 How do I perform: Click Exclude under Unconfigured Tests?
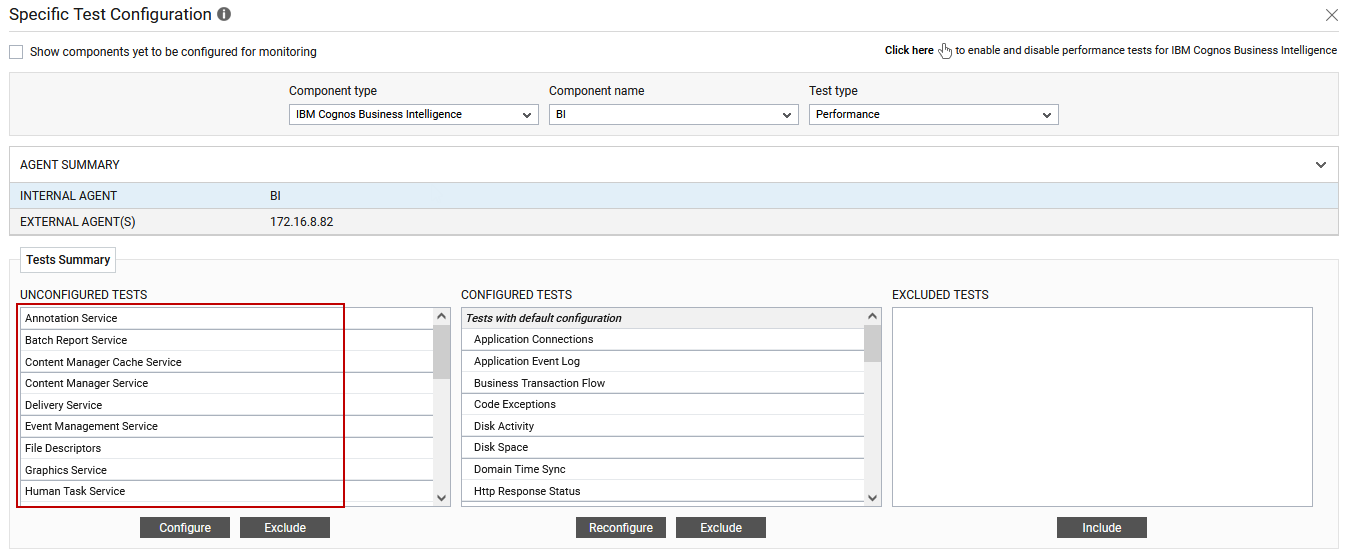[285, 528]
